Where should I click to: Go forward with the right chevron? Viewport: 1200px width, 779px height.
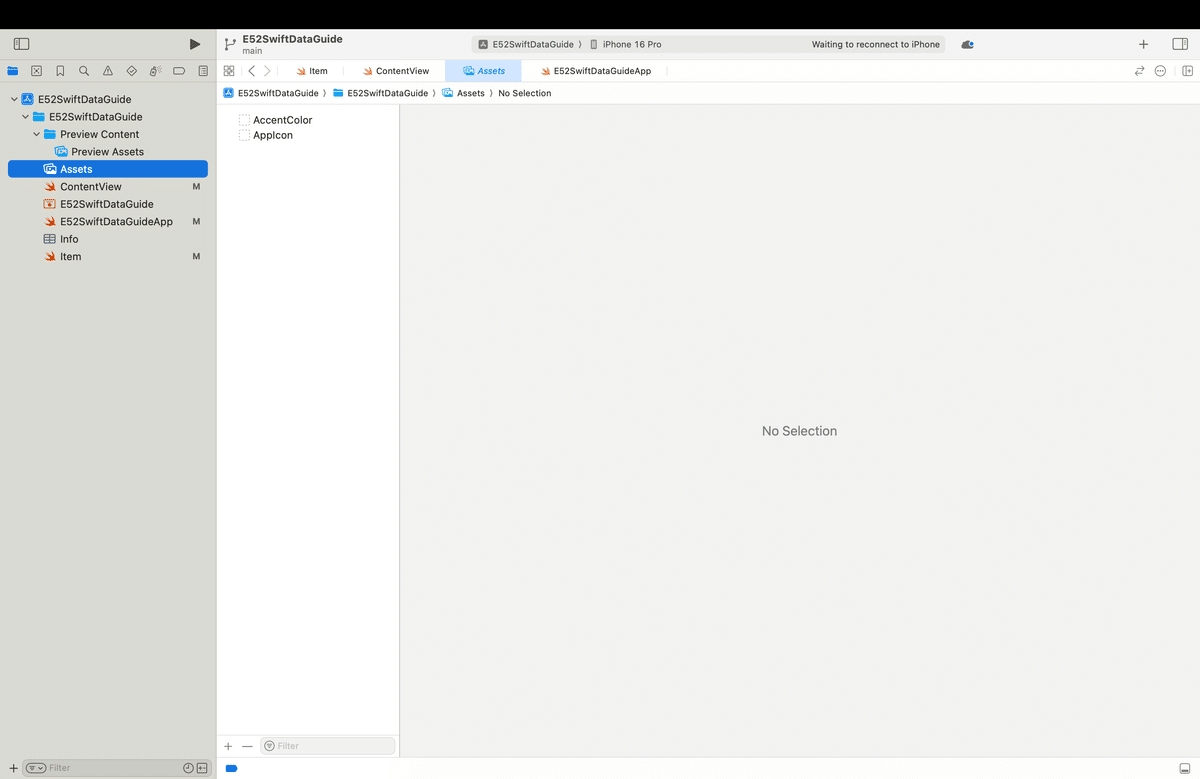[267, 71]
